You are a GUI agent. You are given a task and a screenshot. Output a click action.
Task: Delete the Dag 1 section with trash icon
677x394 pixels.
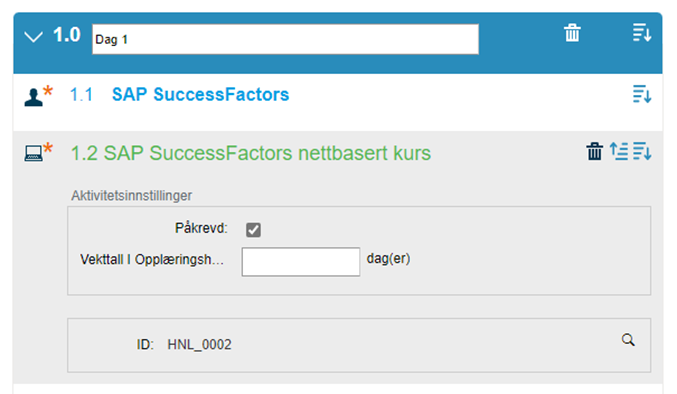pos(572,33)
